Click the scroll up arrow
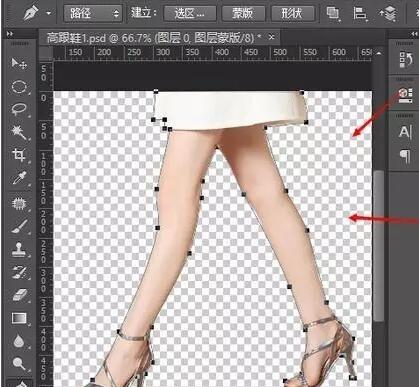The height and width of the screenshot is (387, 419). [378, 53]
